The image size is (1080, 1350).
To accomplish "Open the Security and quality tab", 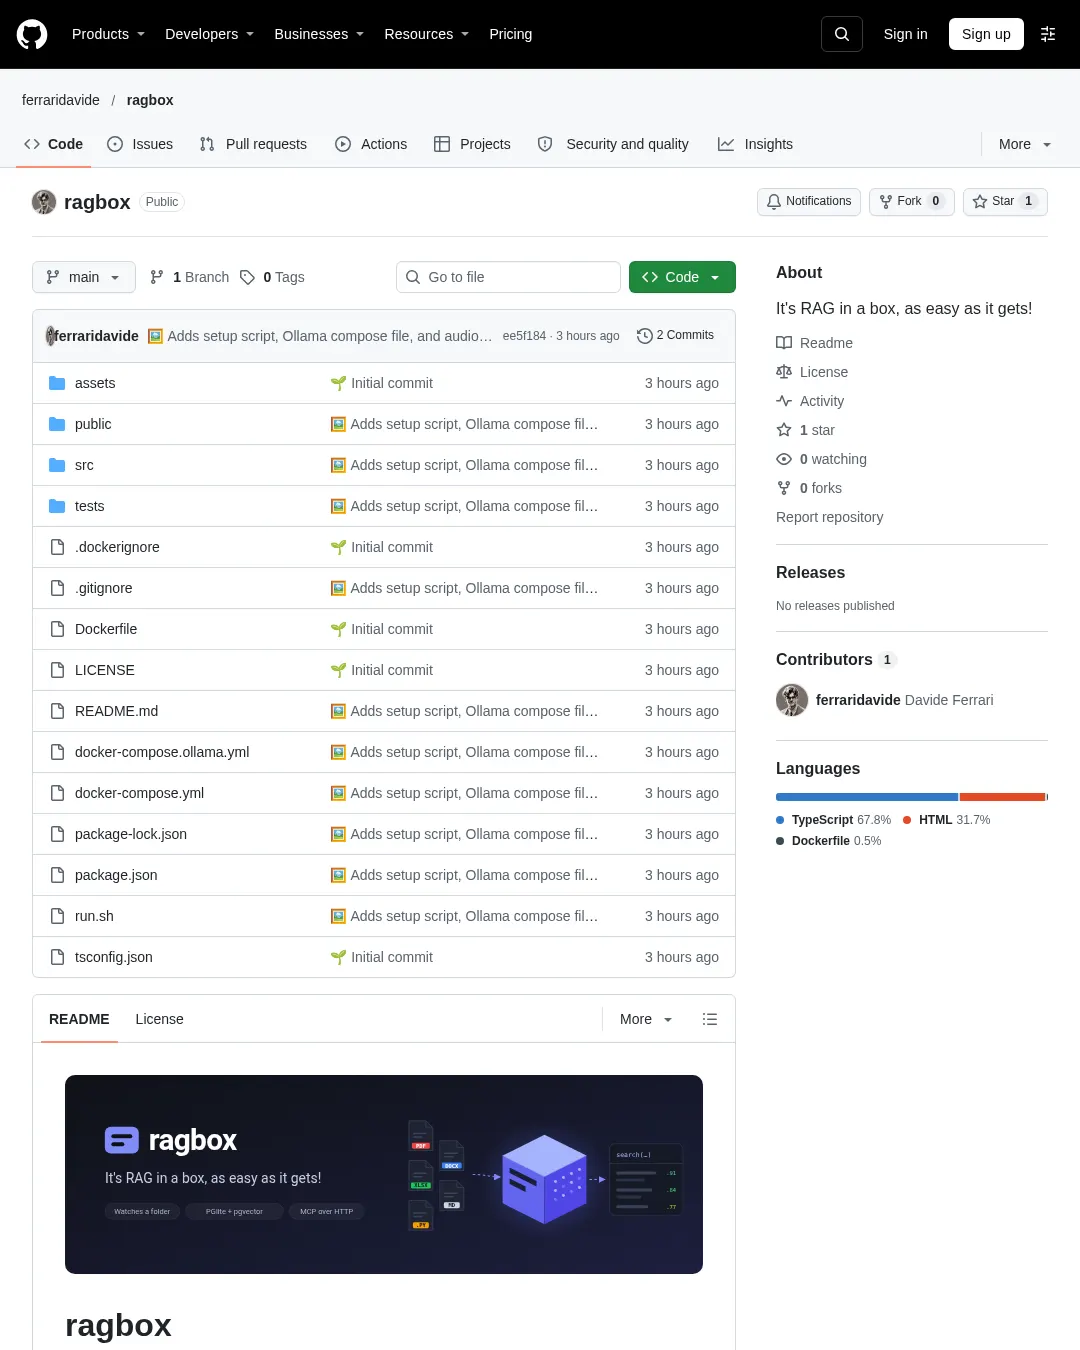I will tap(613, 144).
